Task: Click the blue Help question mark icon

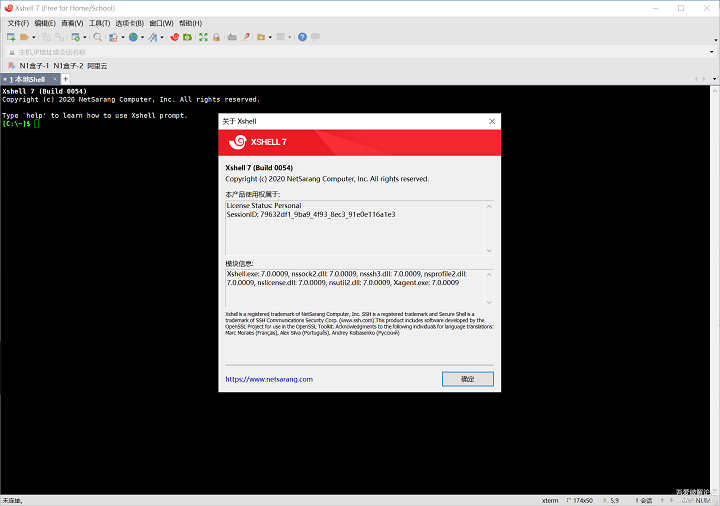Action: pos(302,37)
